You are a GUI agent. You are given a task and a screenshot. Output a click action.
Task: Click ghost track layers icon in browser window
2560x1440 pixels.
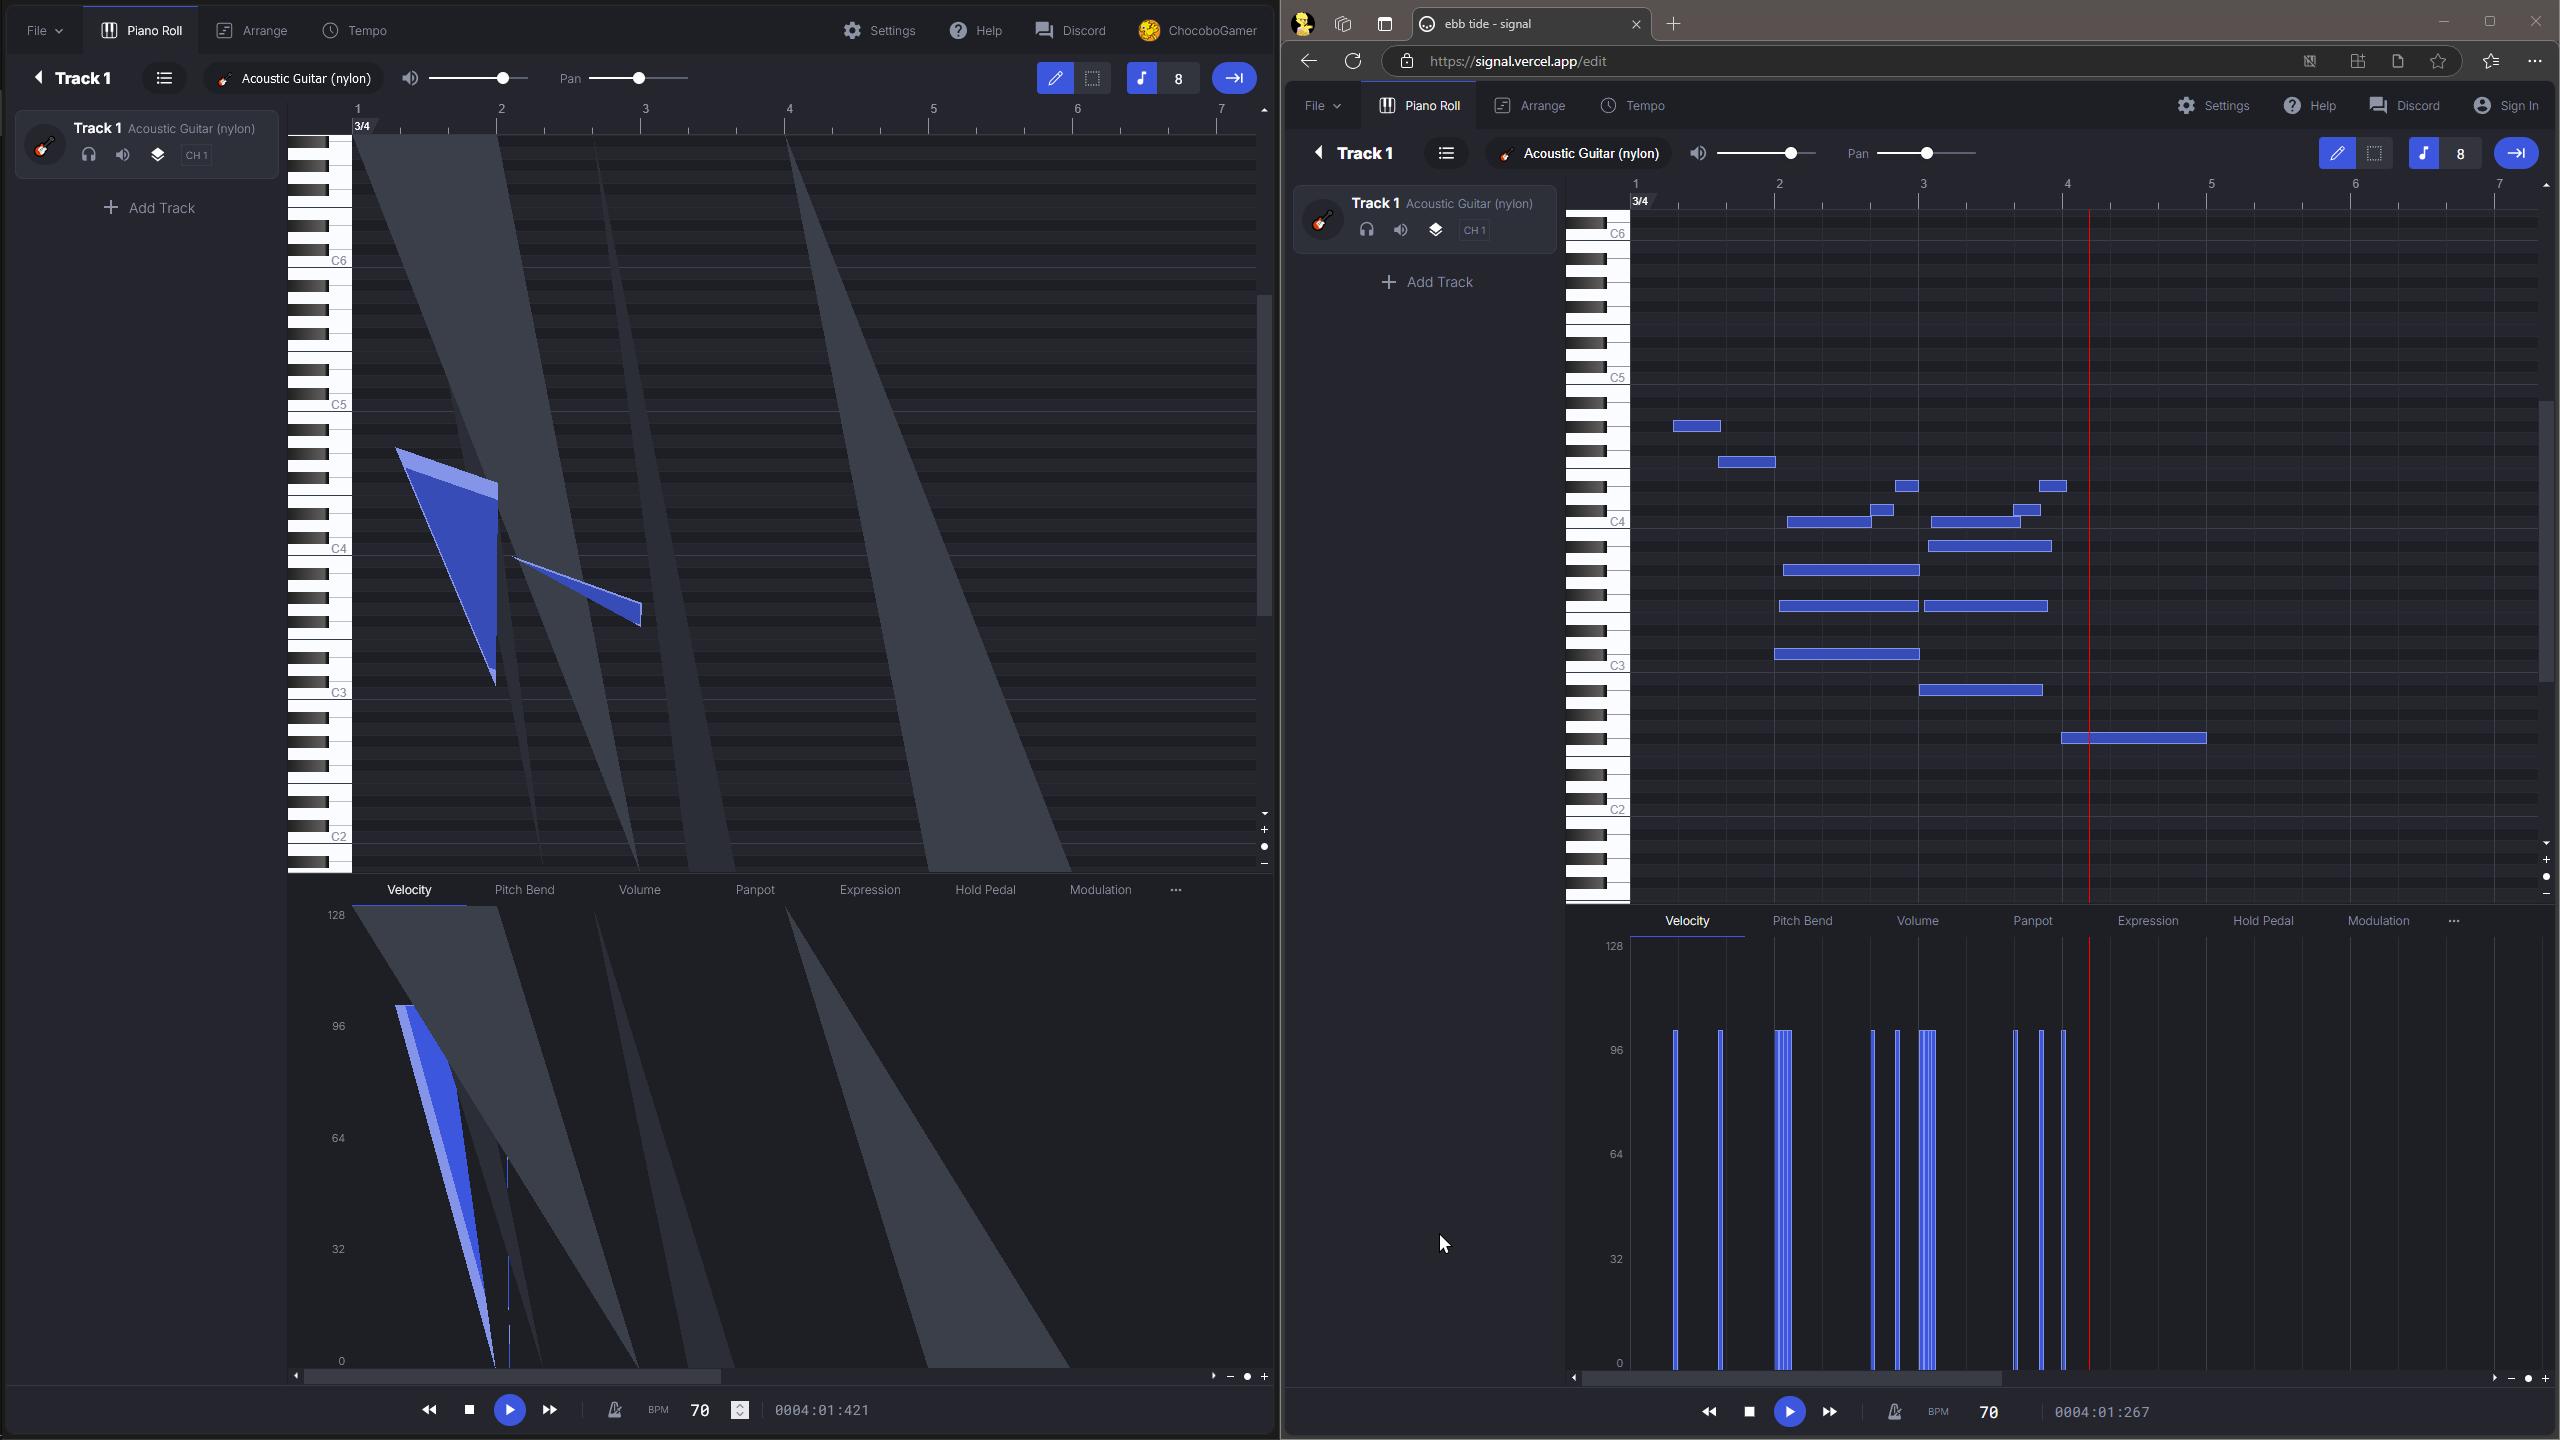tap(1435, 230)
